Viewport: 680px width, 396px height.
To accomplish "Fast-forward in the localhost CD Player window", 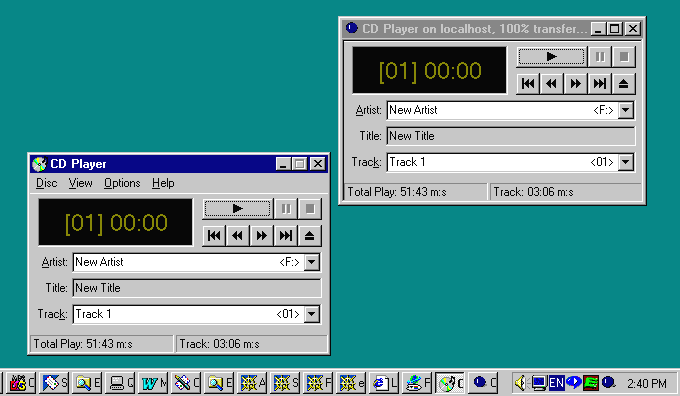I will click(575, 84).
